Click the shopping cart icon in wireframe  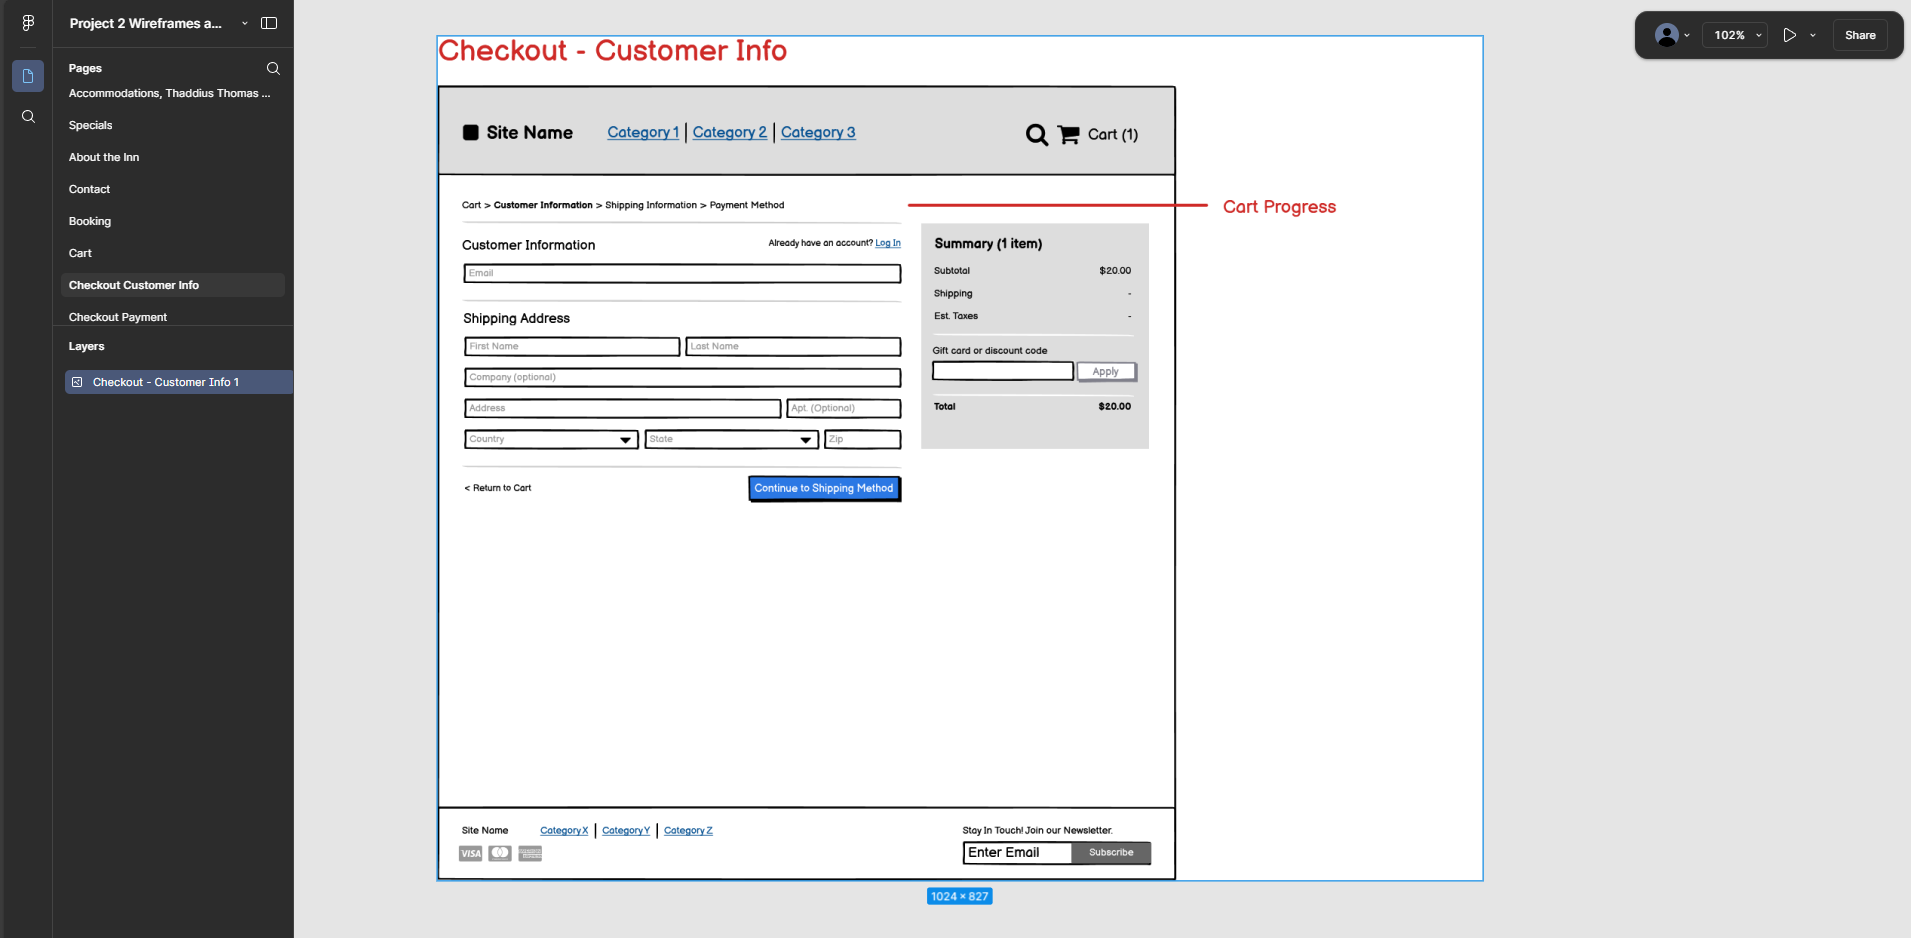coord(1068,135)
